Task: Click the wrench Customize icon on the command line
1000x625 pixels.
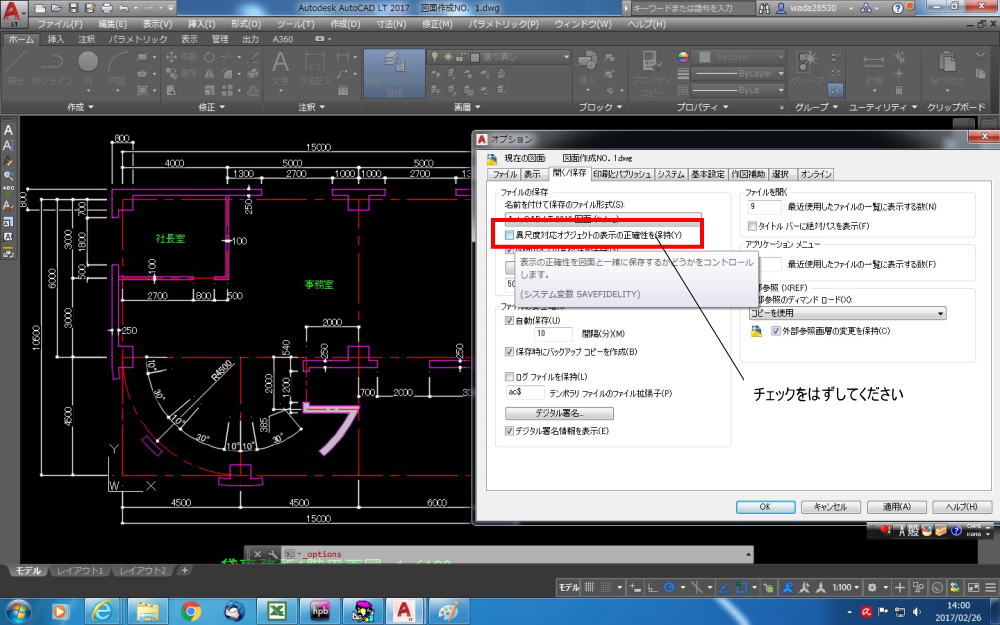Action: (272, 554)
